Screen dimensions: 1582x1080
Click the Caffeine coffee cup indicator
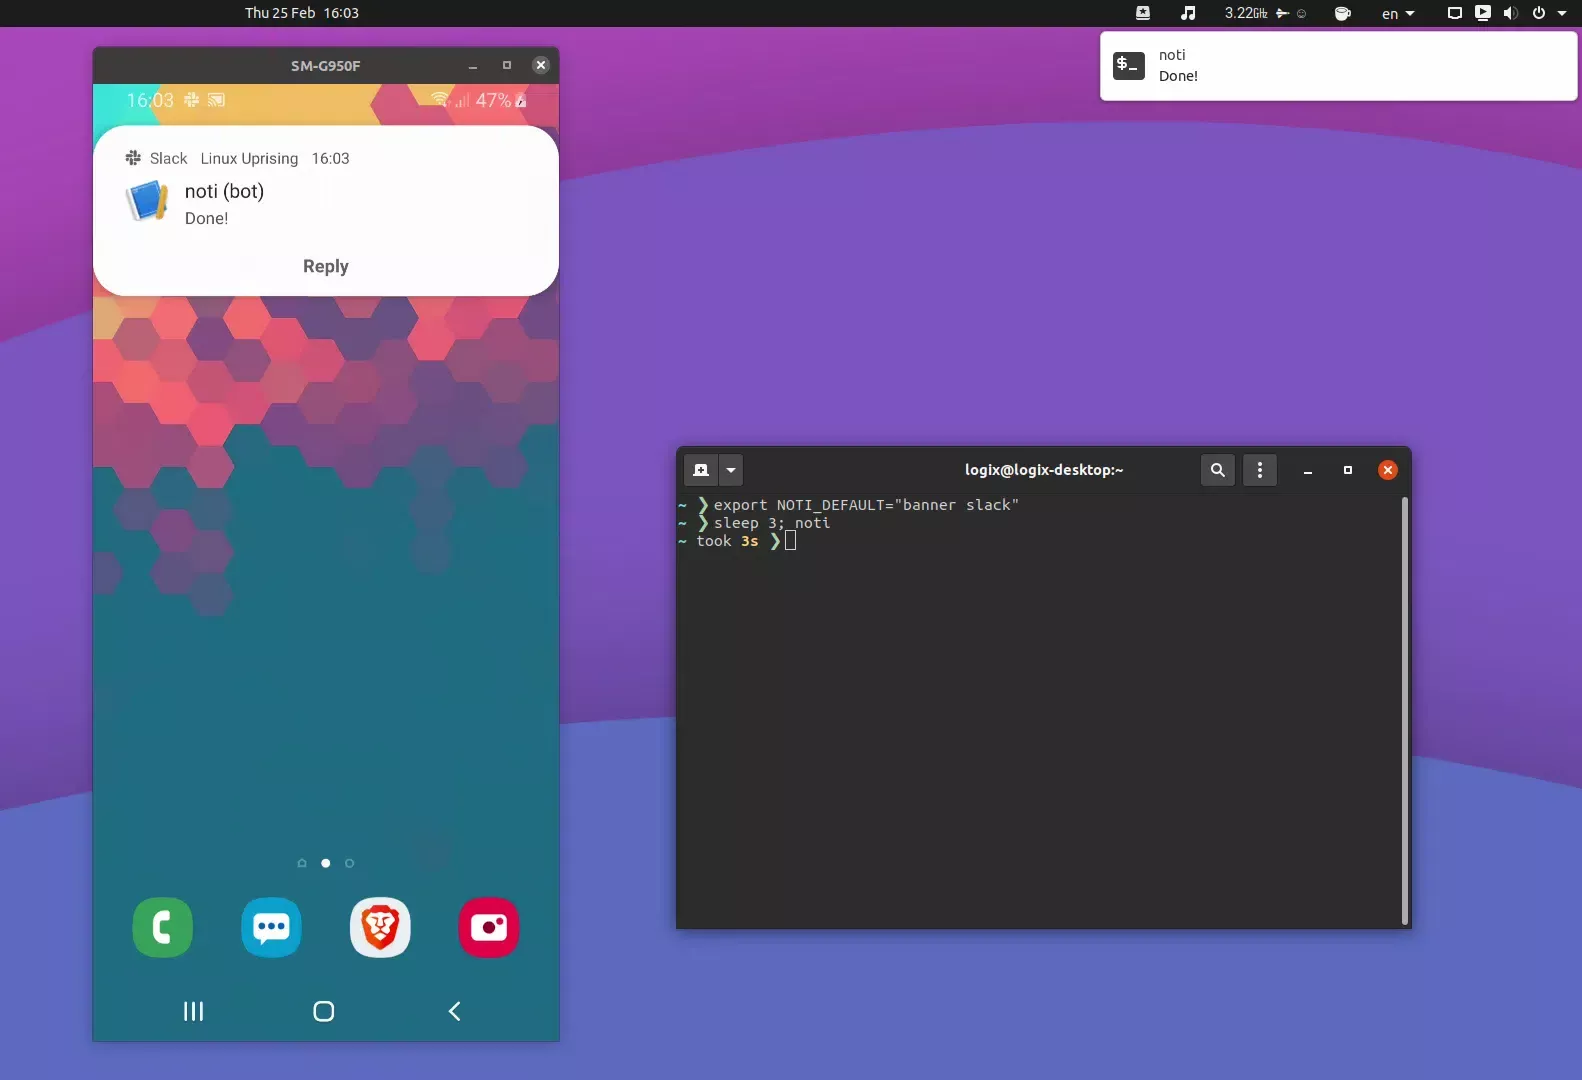(x=1342, y=13)
